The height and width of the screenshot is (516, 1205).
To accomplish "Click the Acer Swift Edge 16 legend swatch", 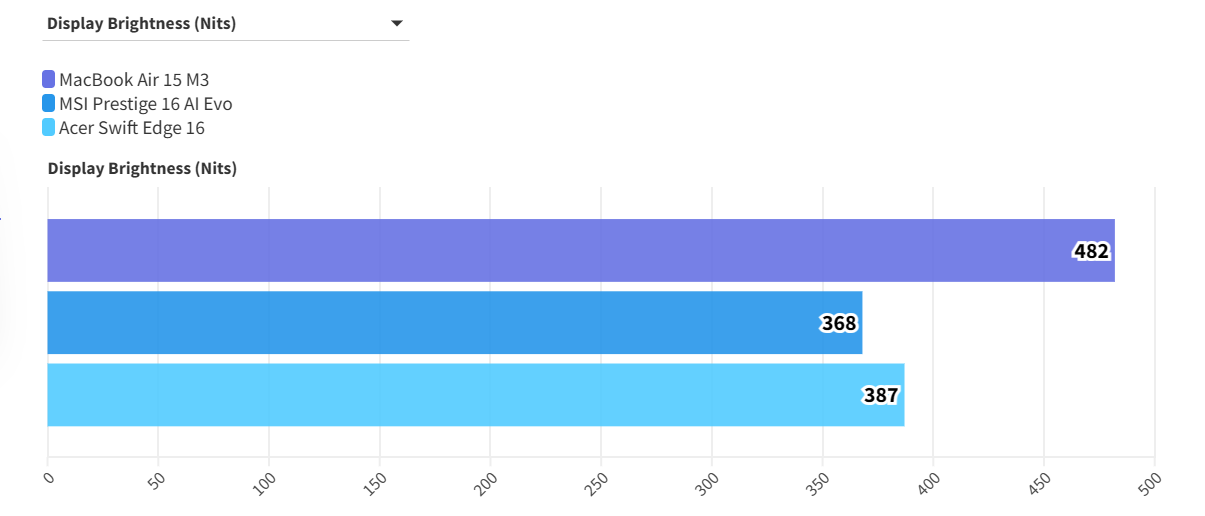I will coord(49,128).
